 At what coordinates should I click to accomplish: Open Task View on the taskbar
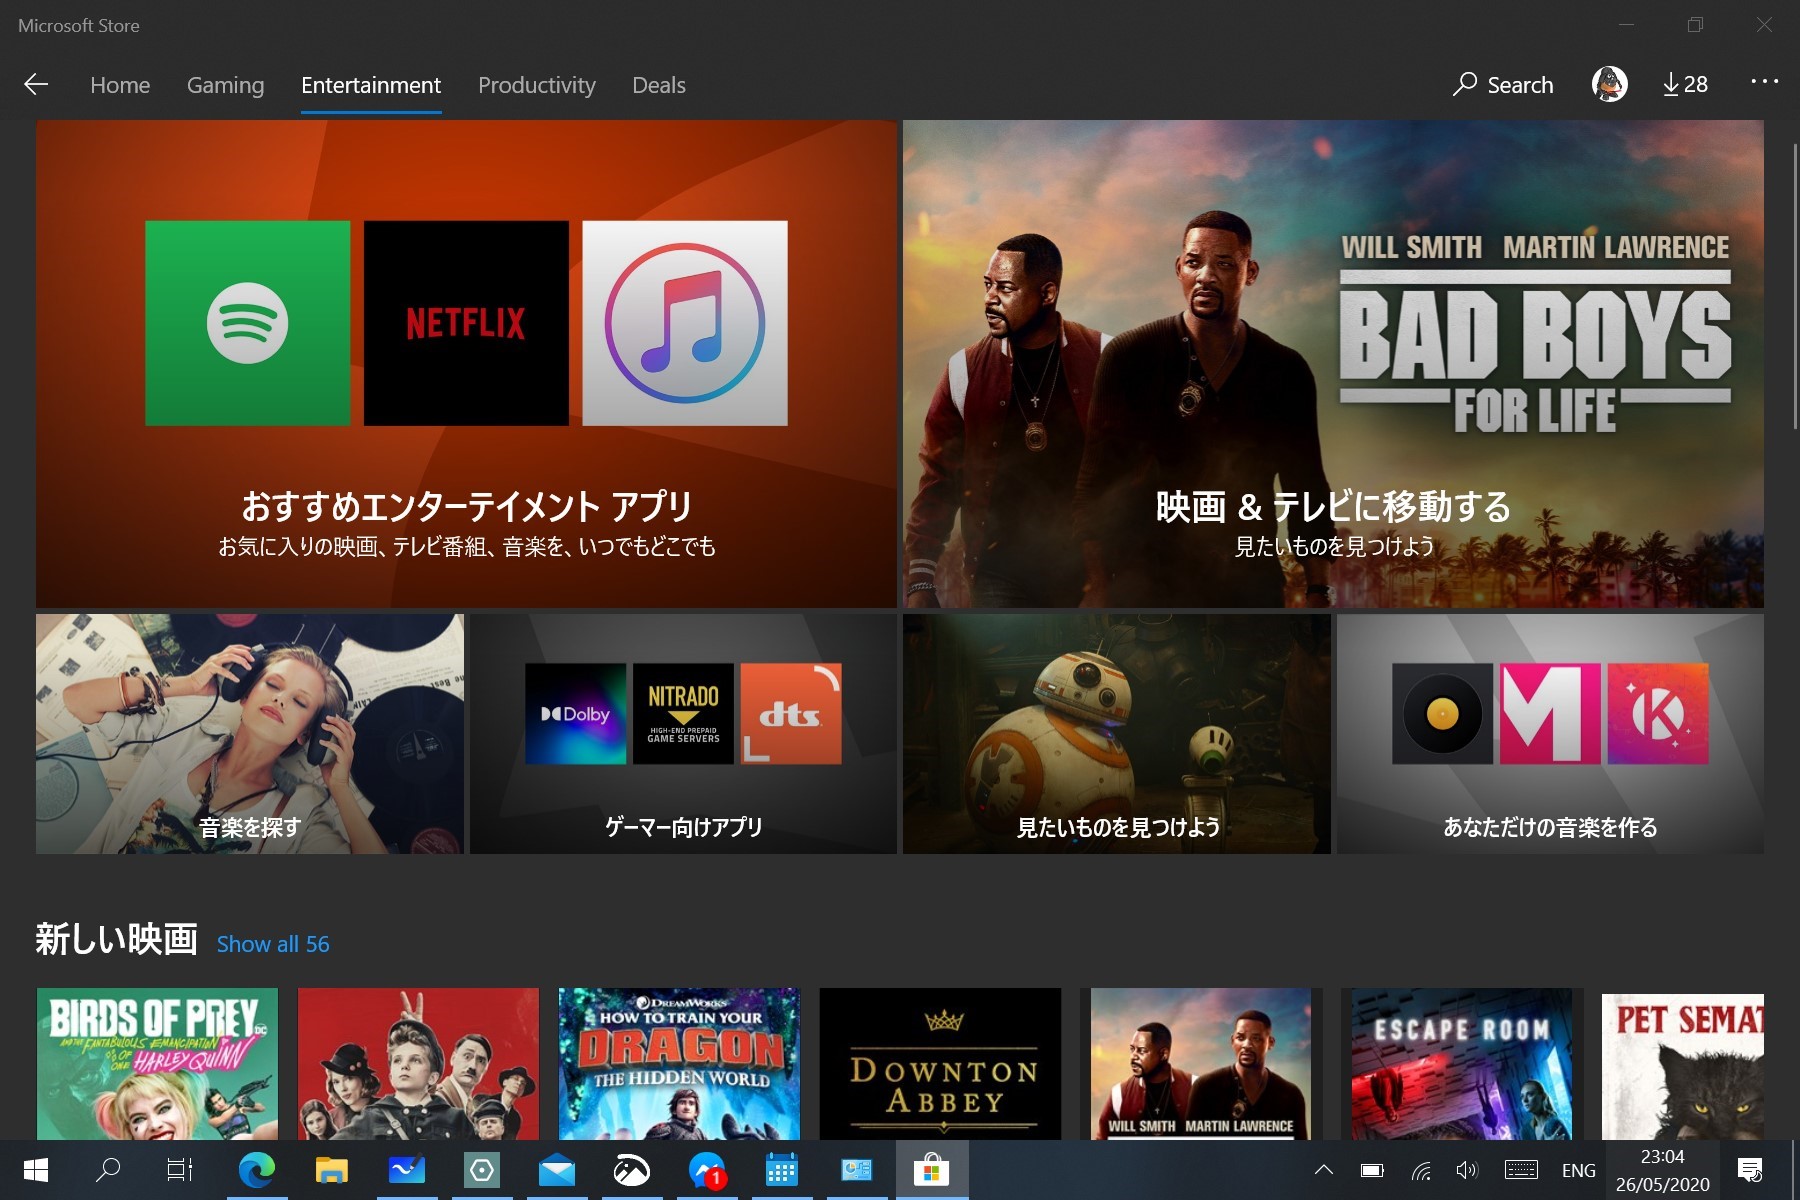pos(180,1170)
